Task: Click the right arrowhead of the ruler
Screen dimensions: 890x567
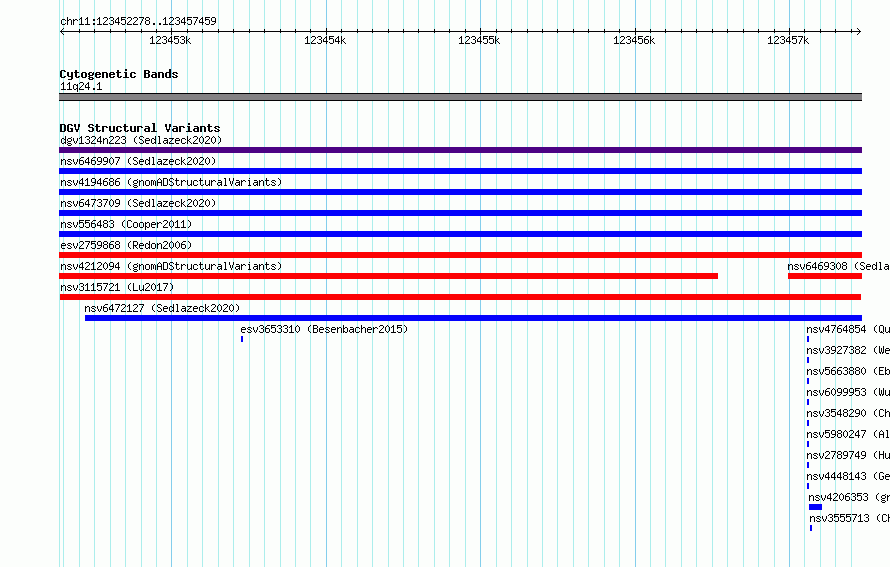Action: (859, 32)
